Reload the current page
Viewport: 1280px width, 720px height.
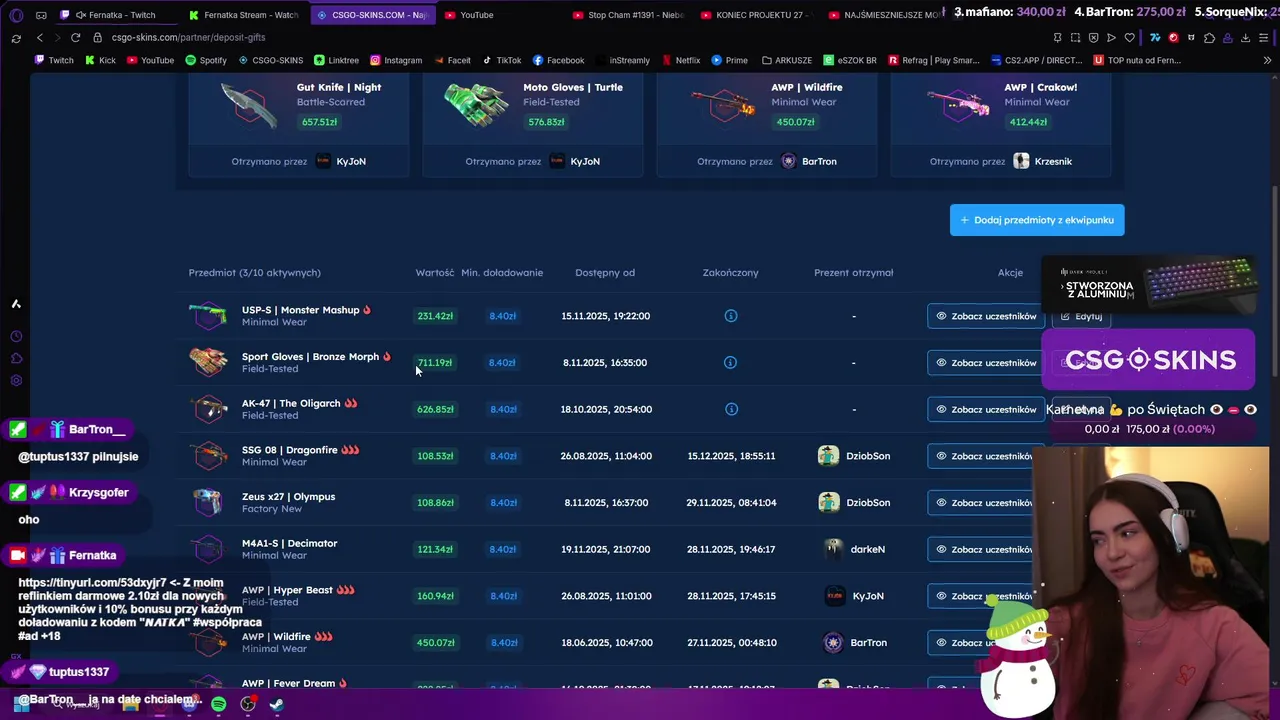point(75,37)
